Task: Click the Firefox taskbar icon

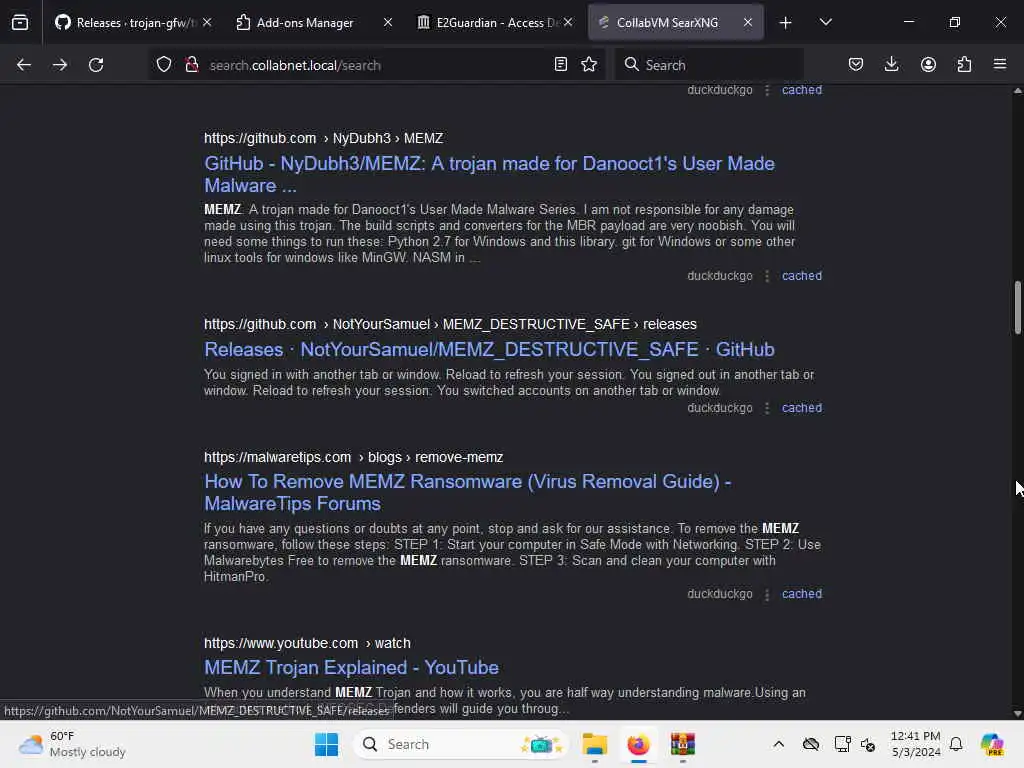Action: coord(639,744)
